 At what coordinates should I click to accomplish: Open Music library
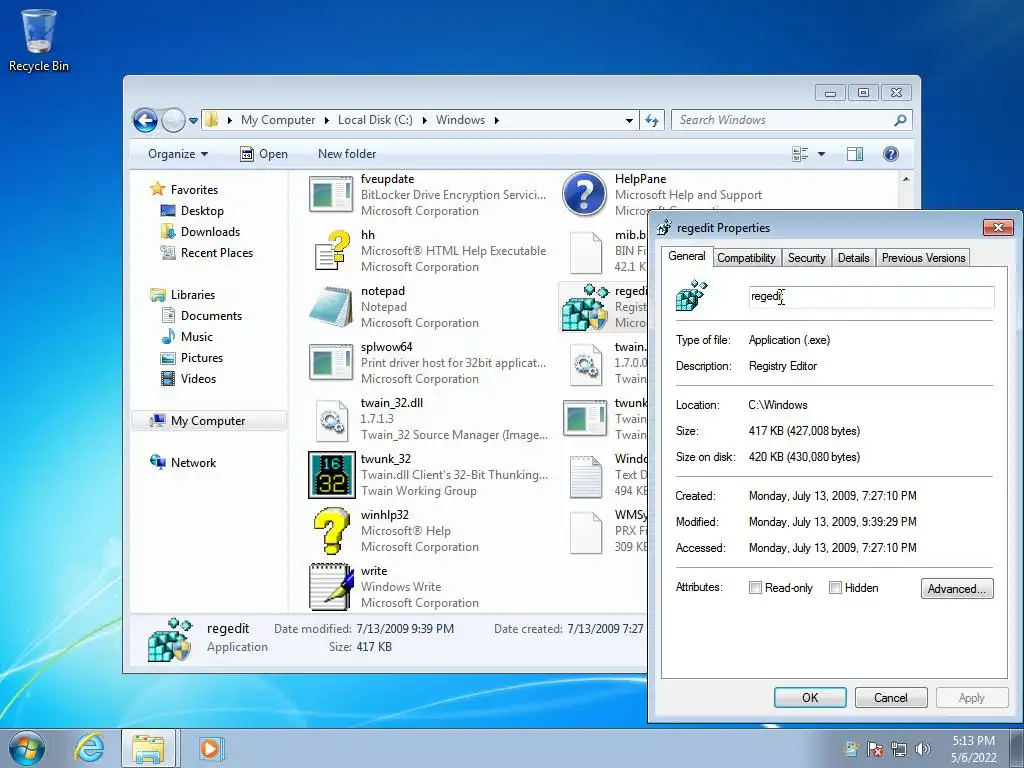point(187,337)
